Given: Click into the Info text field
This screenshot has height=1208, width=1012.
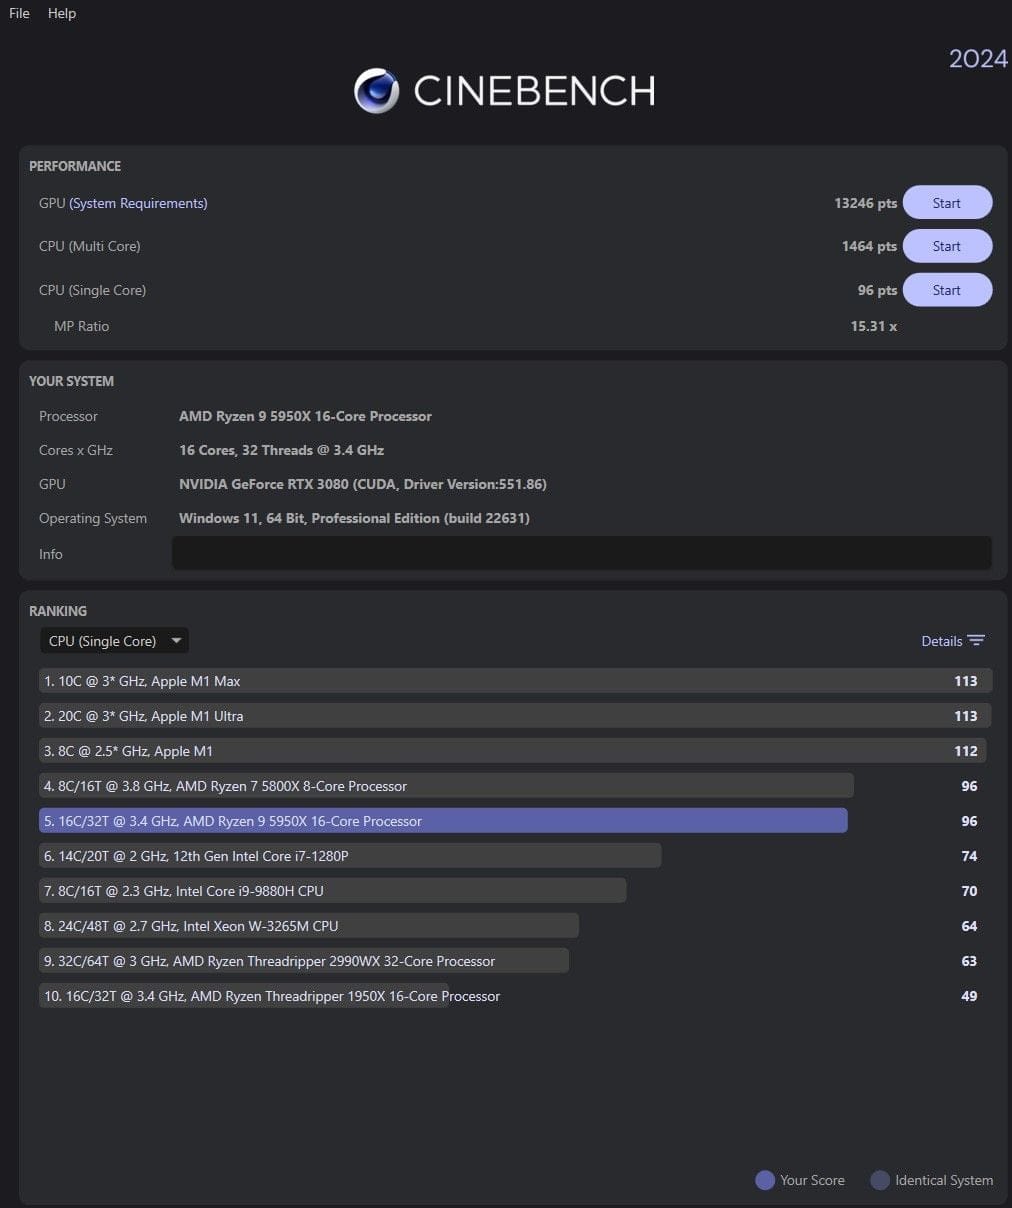Looking at the screenshot, I should click(x=581, y=554).
